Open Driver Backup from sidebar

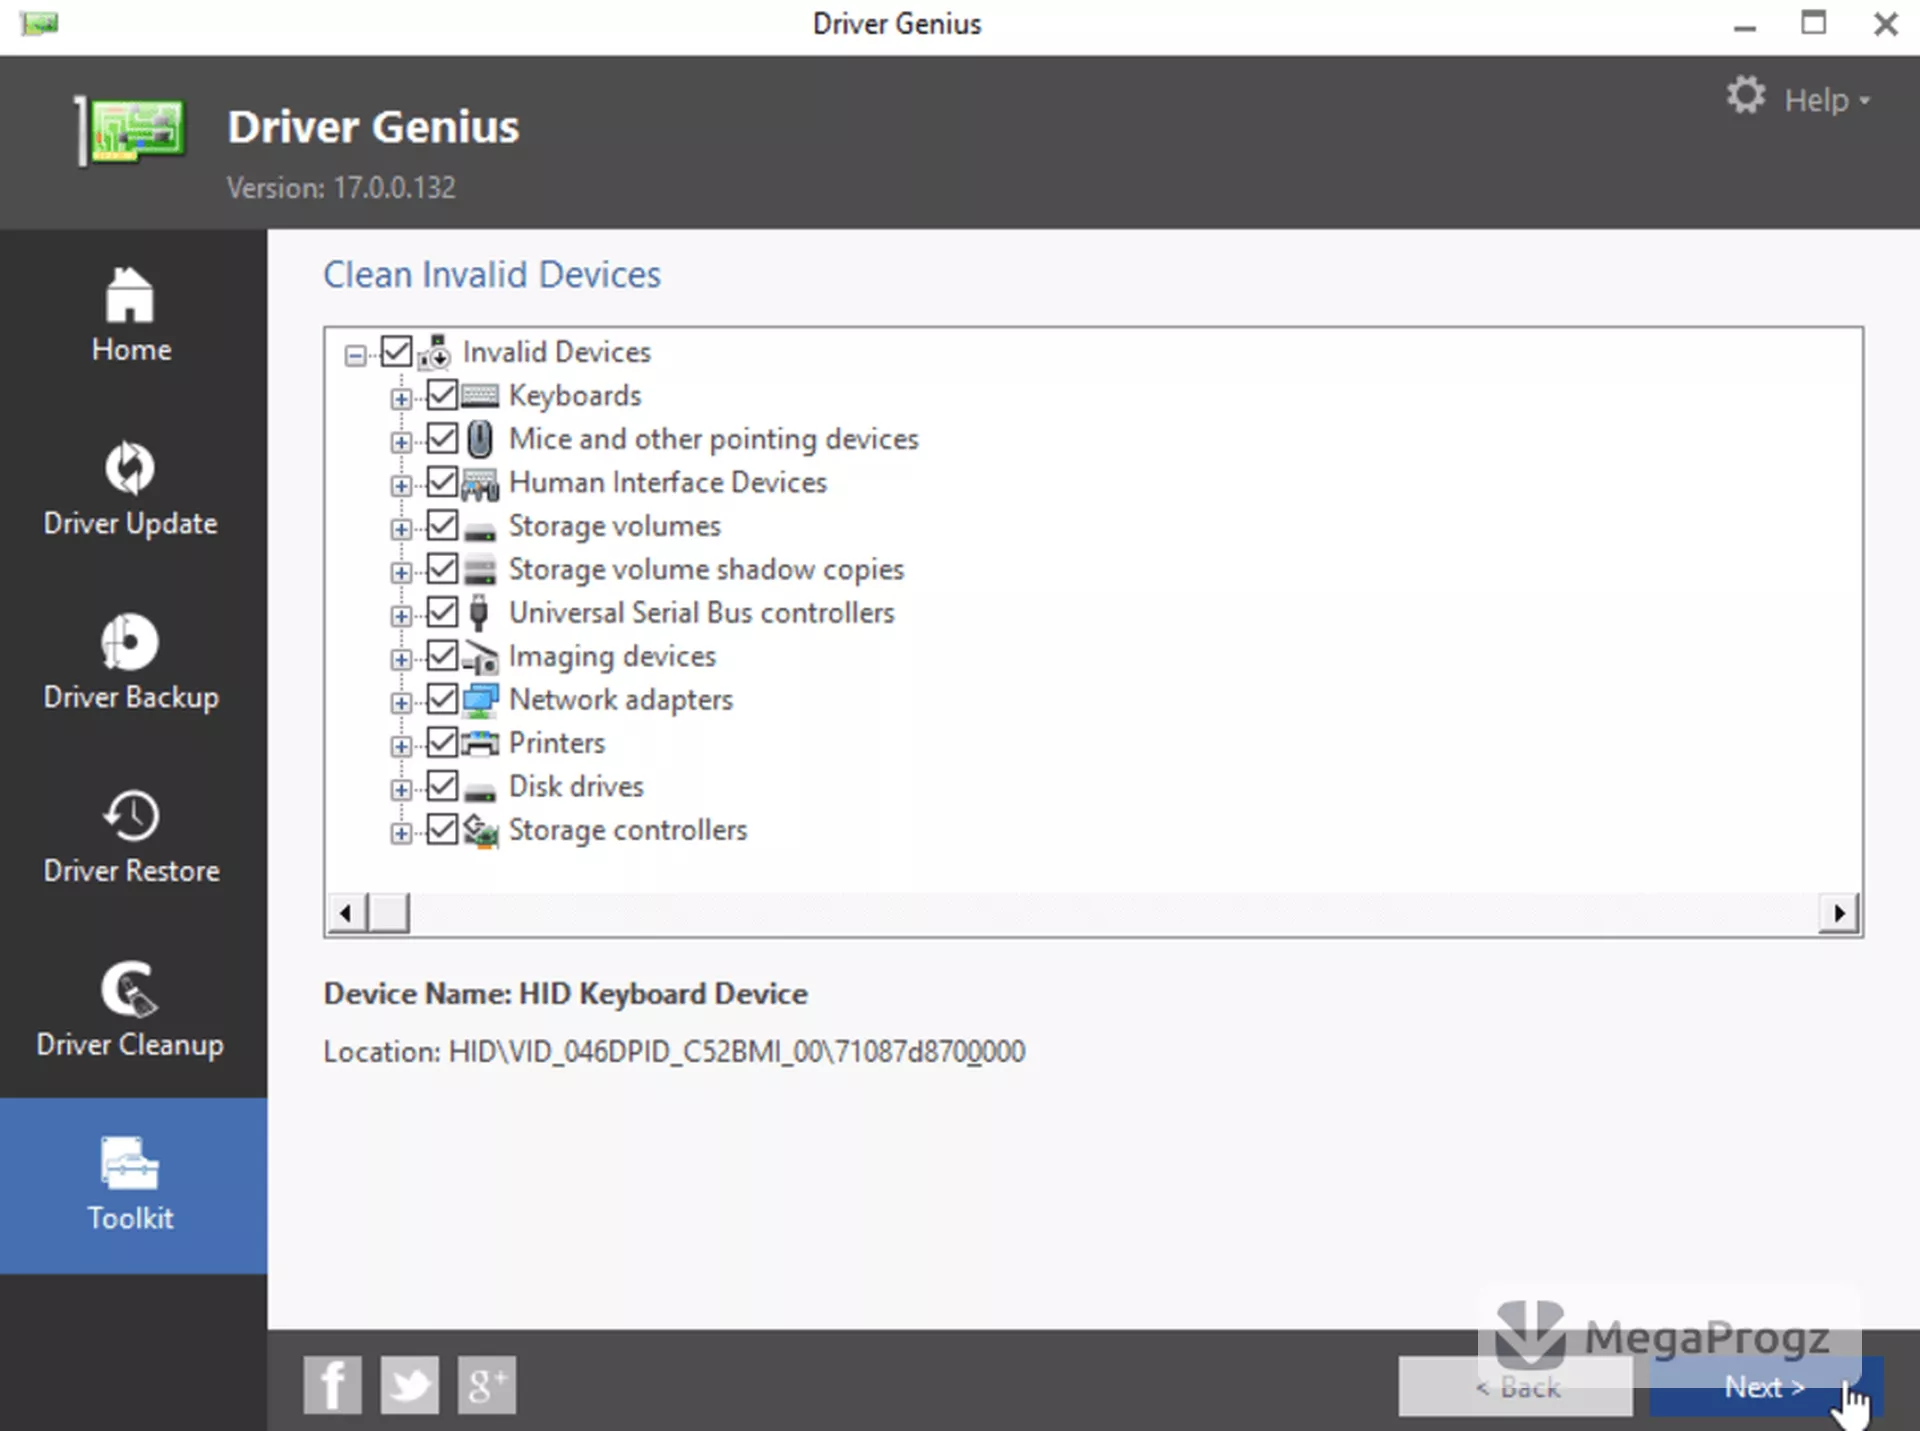pos(130,662)
